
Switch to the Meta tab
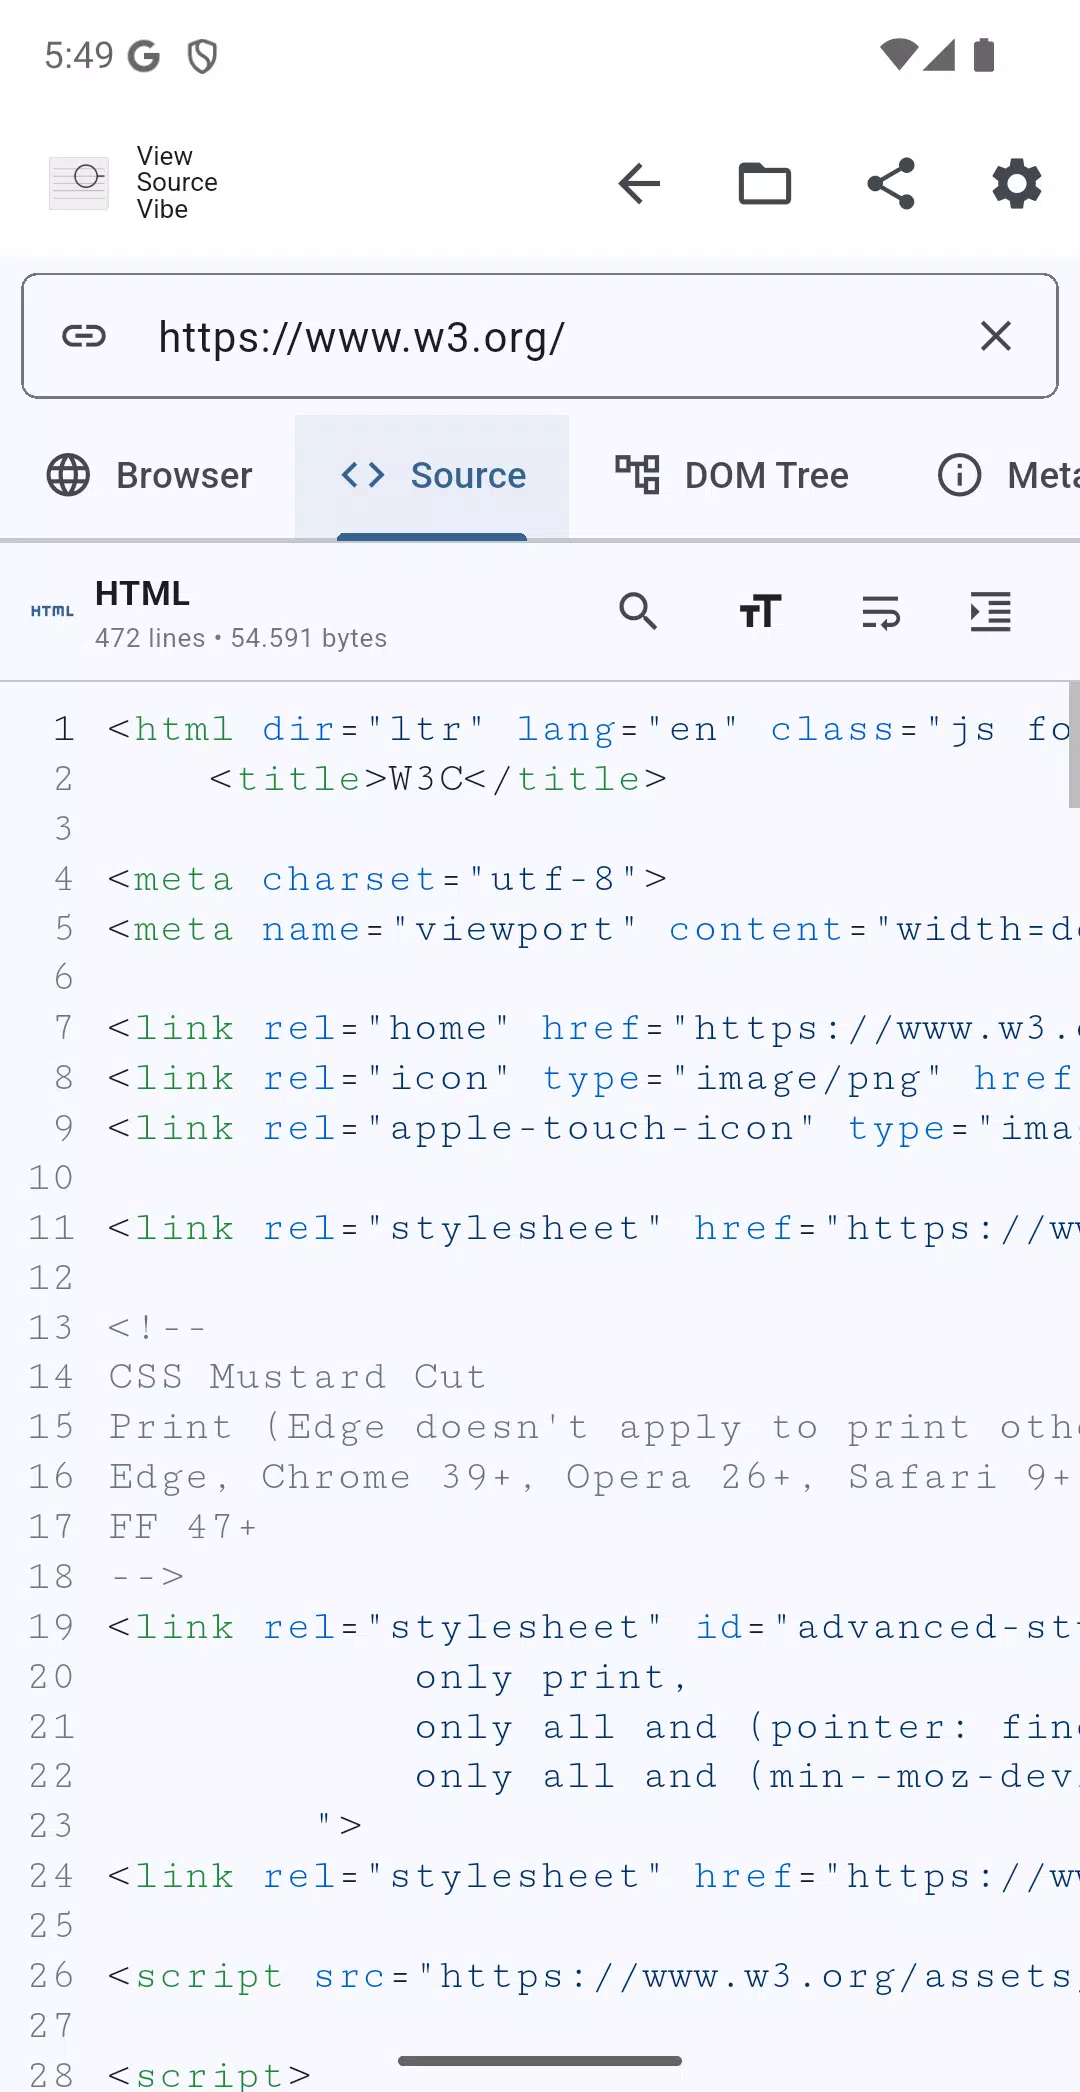tap(1008, 476)
